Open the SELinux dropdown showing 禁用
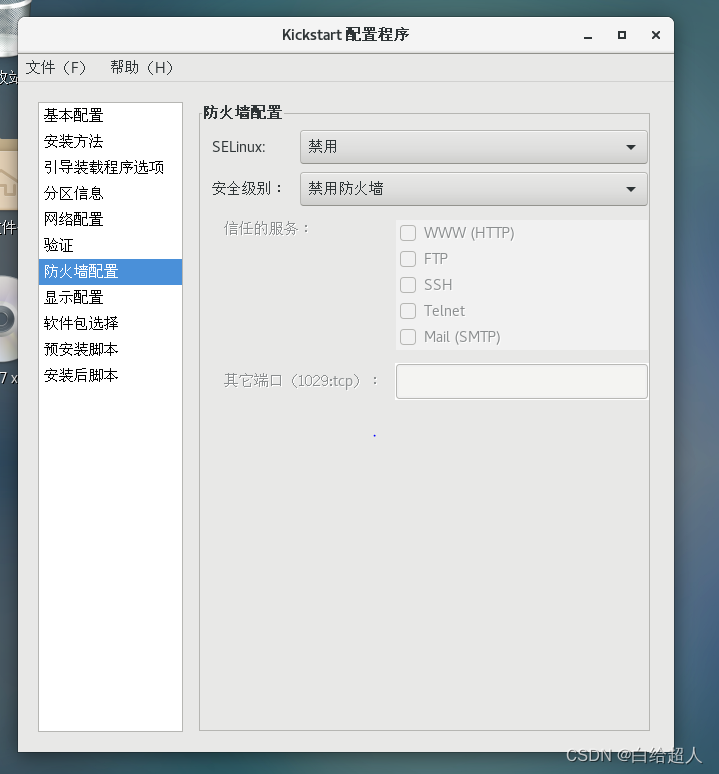719x774 pixels. tap(474, 147)
